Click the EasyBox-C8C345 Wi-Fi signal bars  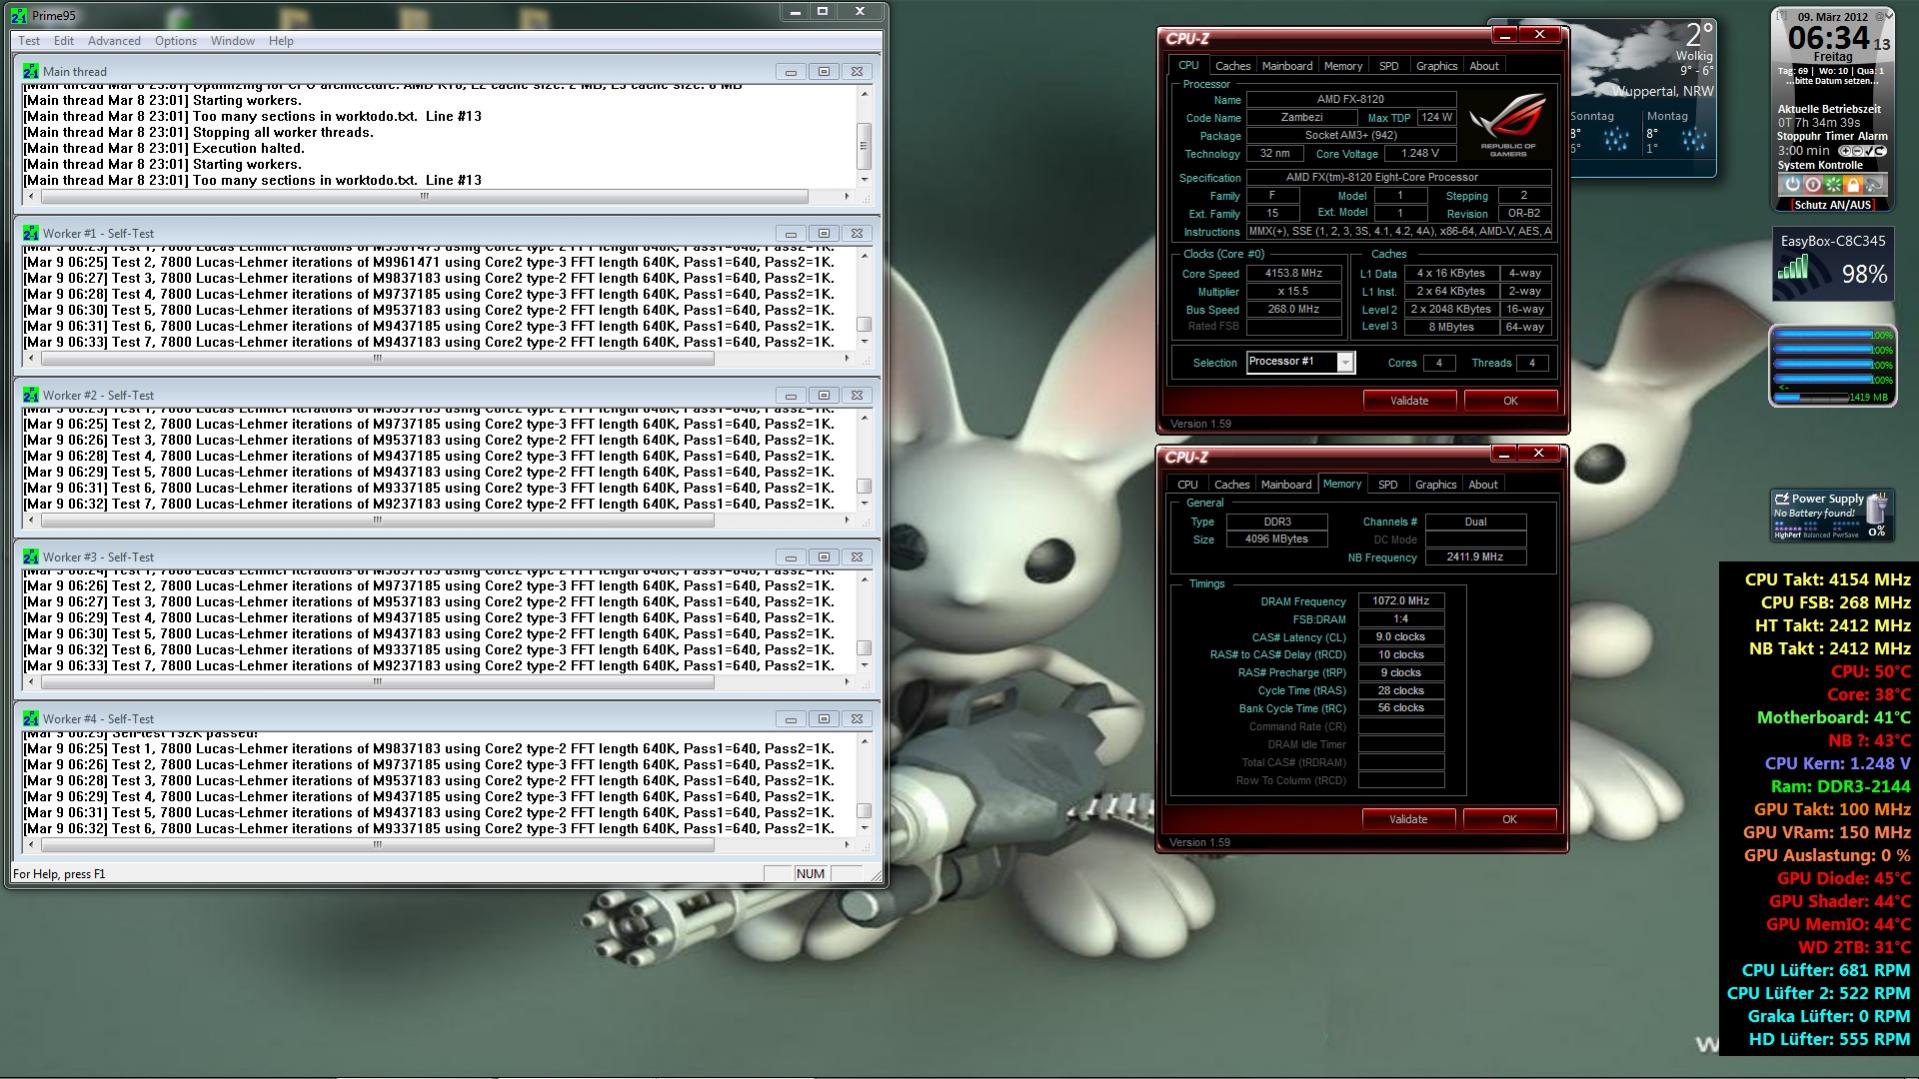1793,267
